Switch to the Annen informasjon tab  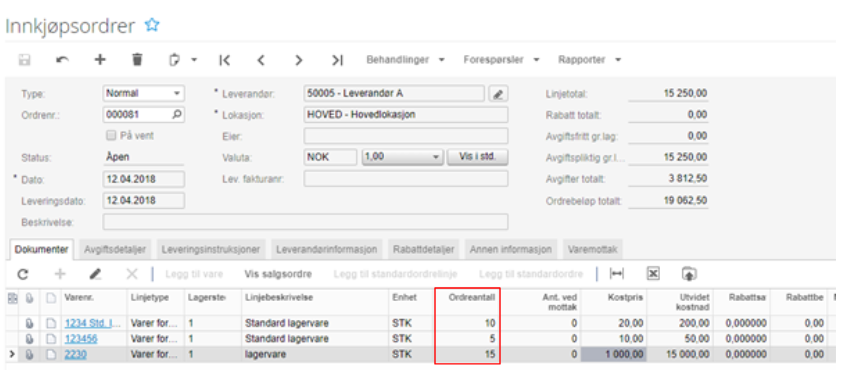511,250
